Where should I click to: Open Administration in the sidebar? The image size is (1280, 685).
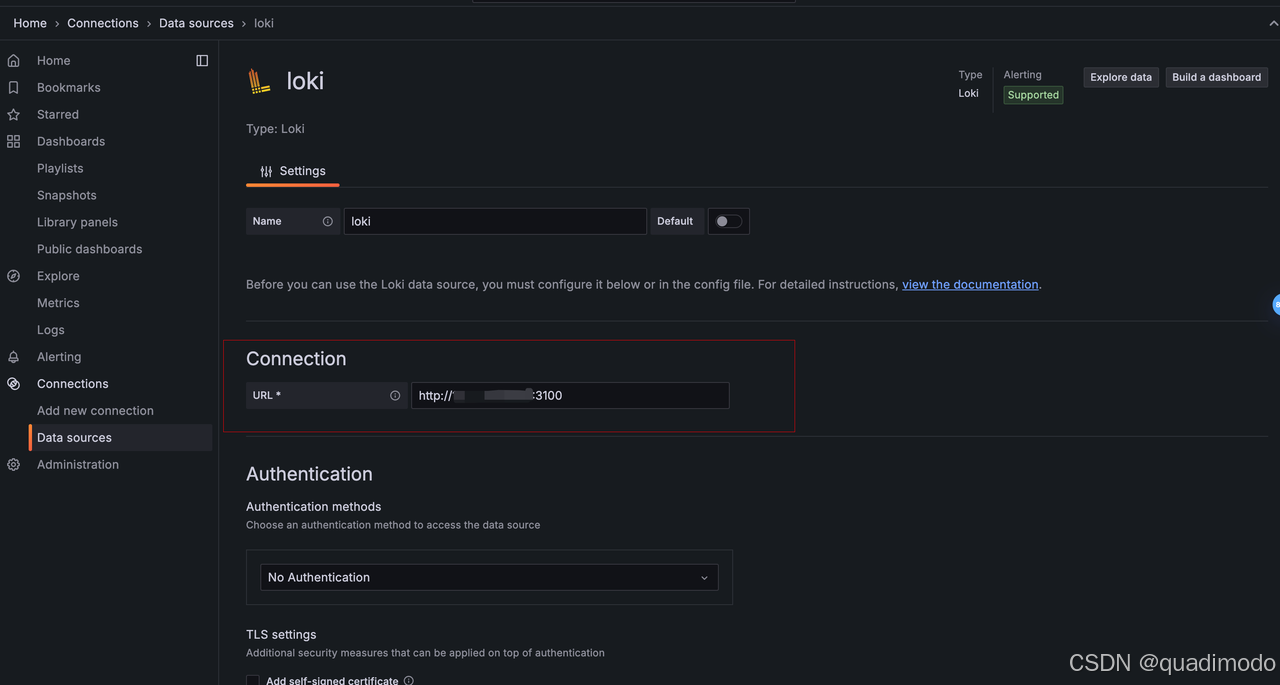tap(78, 465)
